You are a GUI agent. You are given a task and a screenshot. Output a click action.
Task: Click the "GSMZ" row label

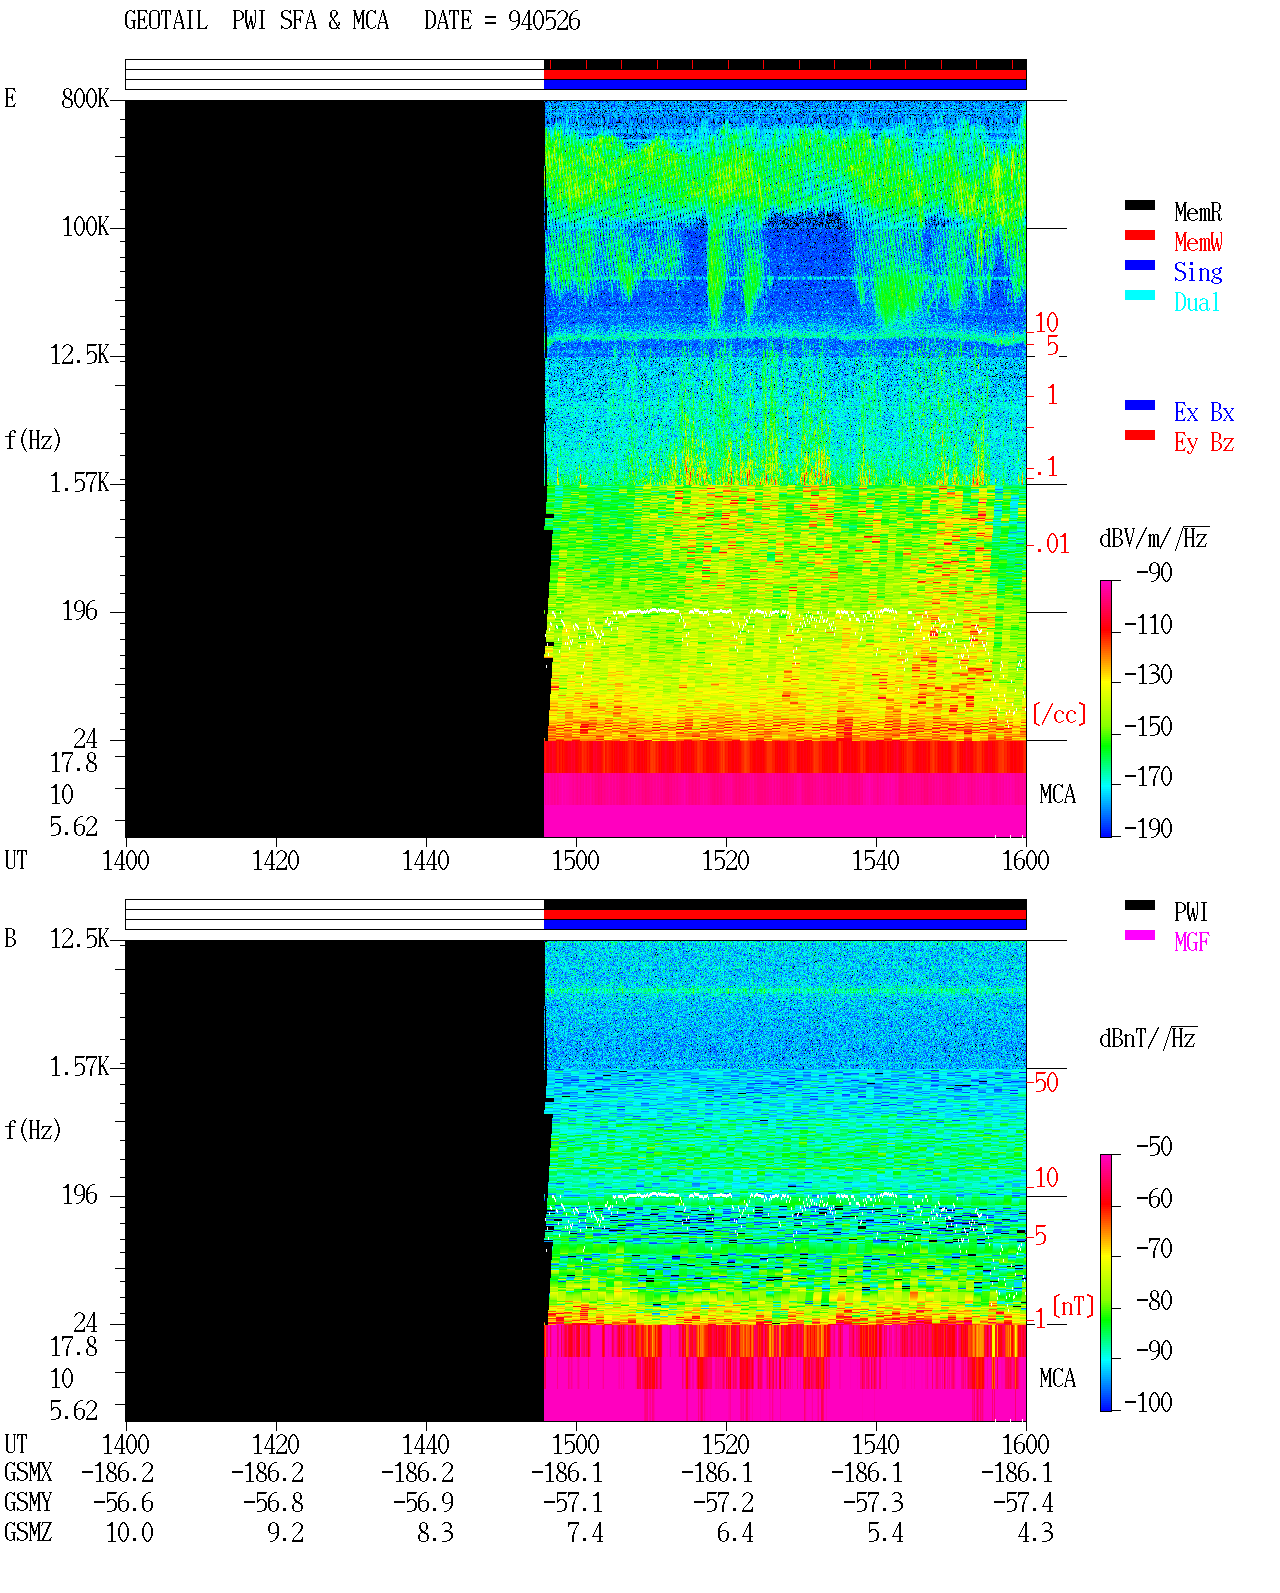pos(28,1533)
